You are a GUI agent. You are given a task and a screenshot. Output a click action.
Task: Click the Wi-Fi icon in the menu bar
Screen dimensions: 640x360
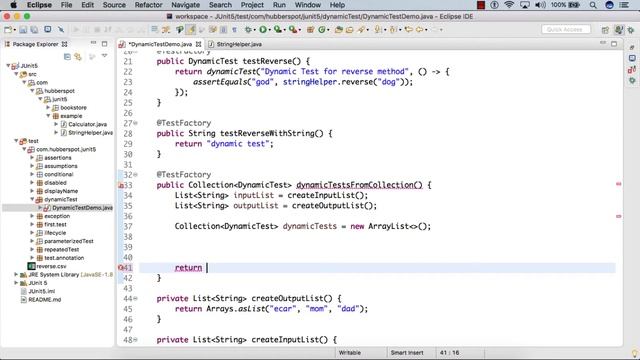coord(509,5)
